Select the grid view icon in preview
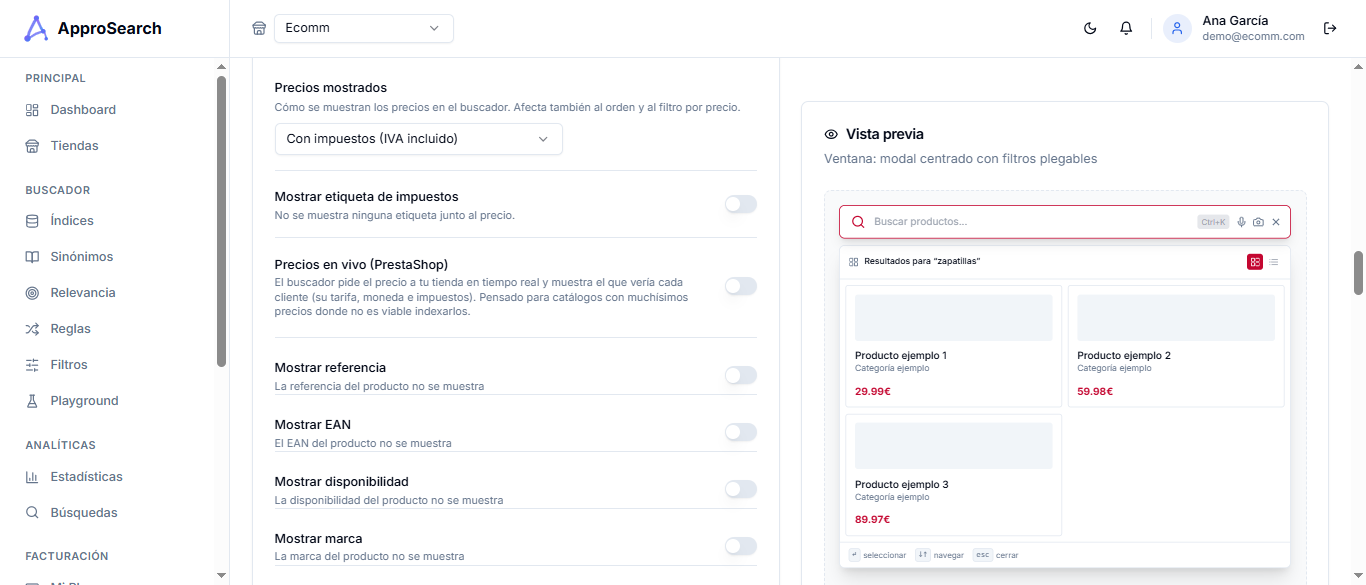 click(1255, 262)
